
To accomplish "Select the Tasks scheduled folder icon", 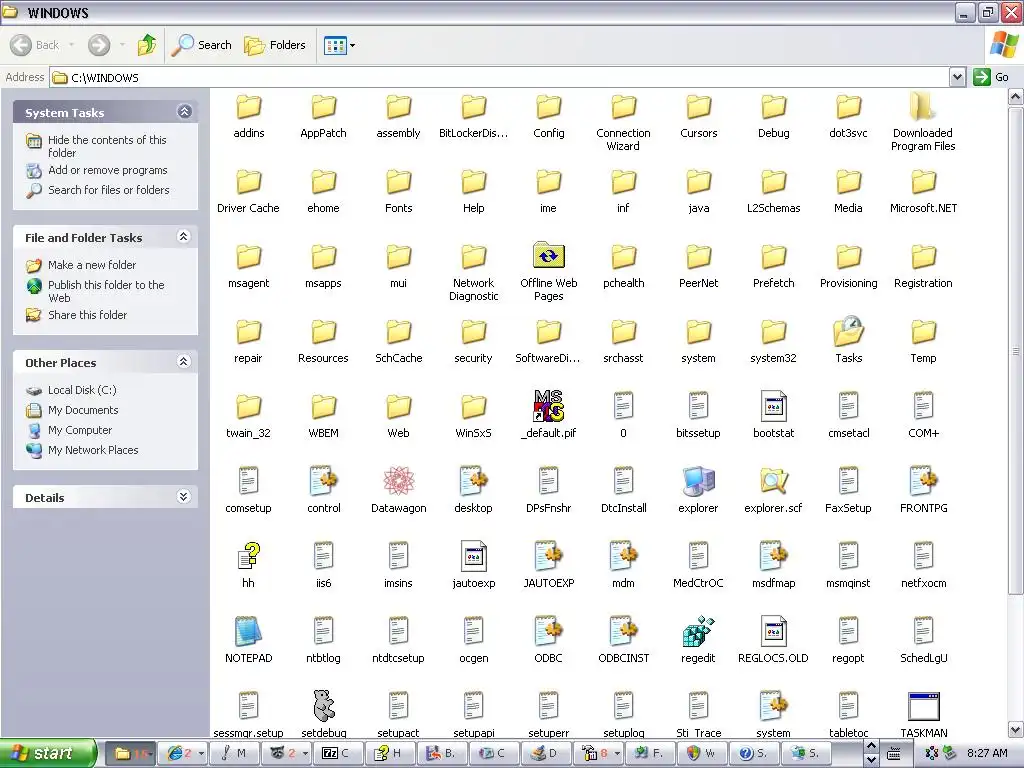I will coord(848,331).
